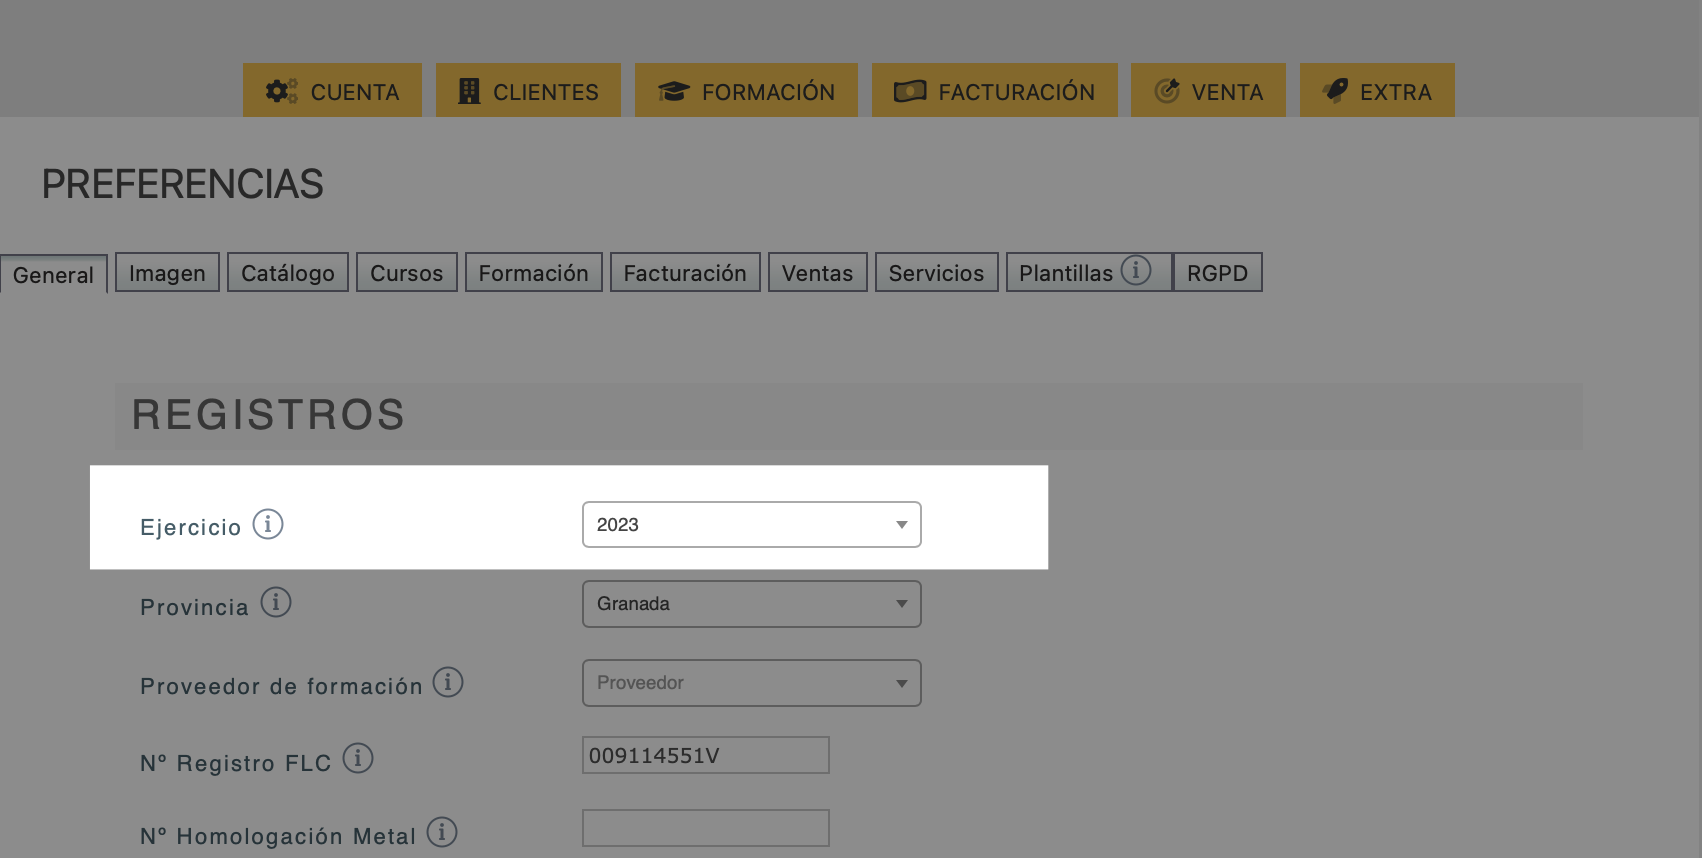1702x858 pixels.
Task: Open the Facturación preferences tab
Action: coord(685,273)
